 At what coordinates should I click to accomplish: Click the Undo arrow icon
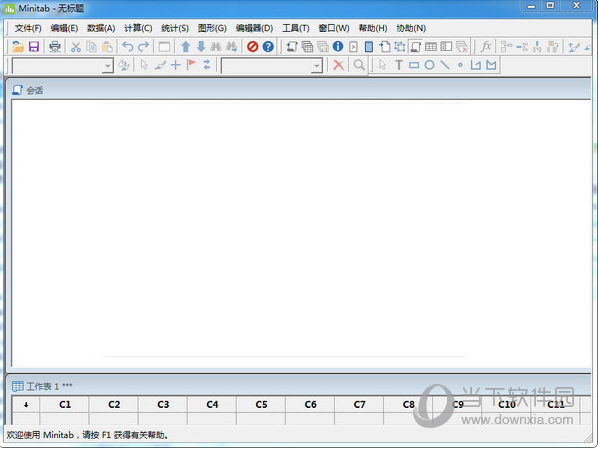(x=128, y=47)
